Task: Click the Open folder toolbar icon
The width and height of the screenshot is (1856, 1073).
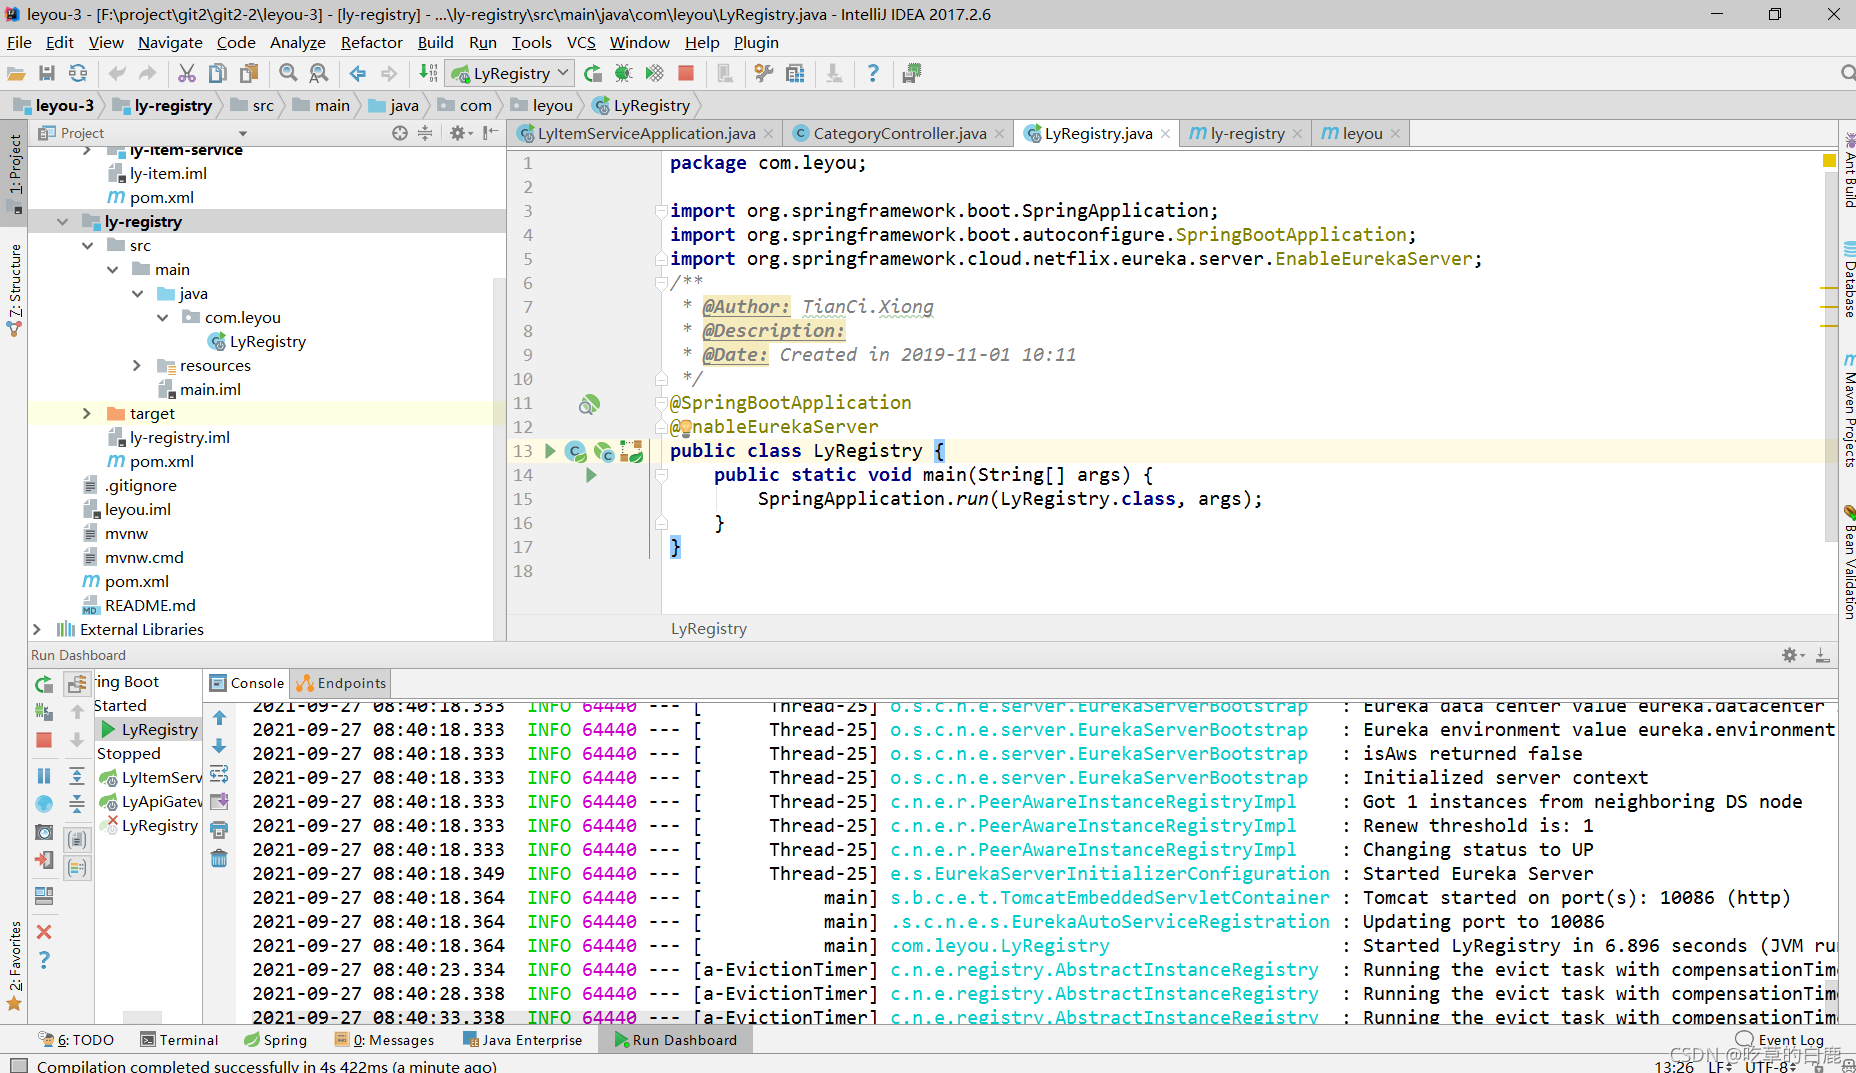Action: pyautogui.click(x=16, y=73)
